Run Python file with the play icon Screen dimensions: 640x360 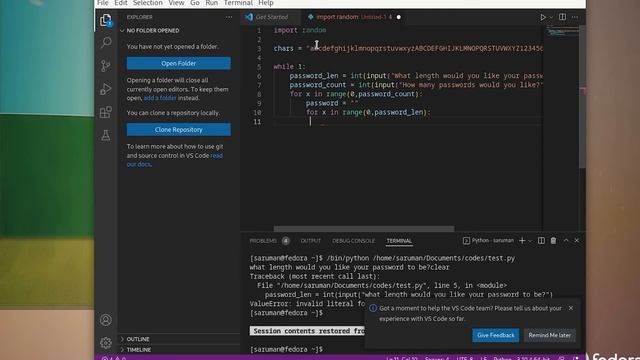coord(542,17)
